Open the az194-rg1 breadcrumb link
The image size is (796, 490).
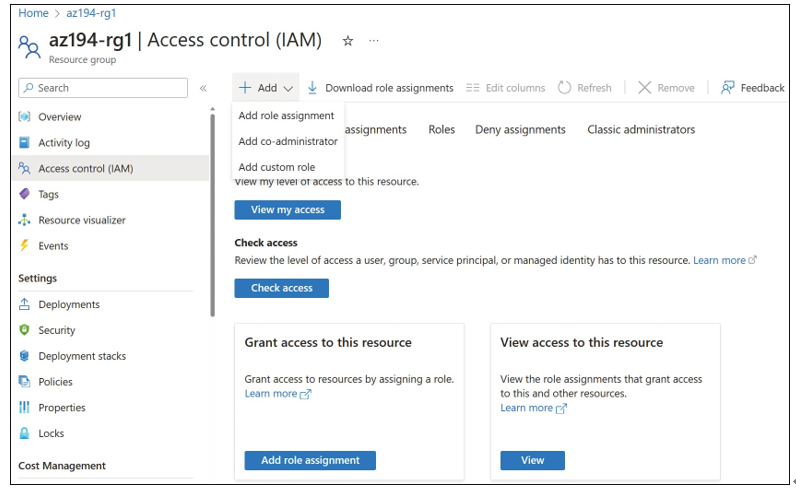91,13
